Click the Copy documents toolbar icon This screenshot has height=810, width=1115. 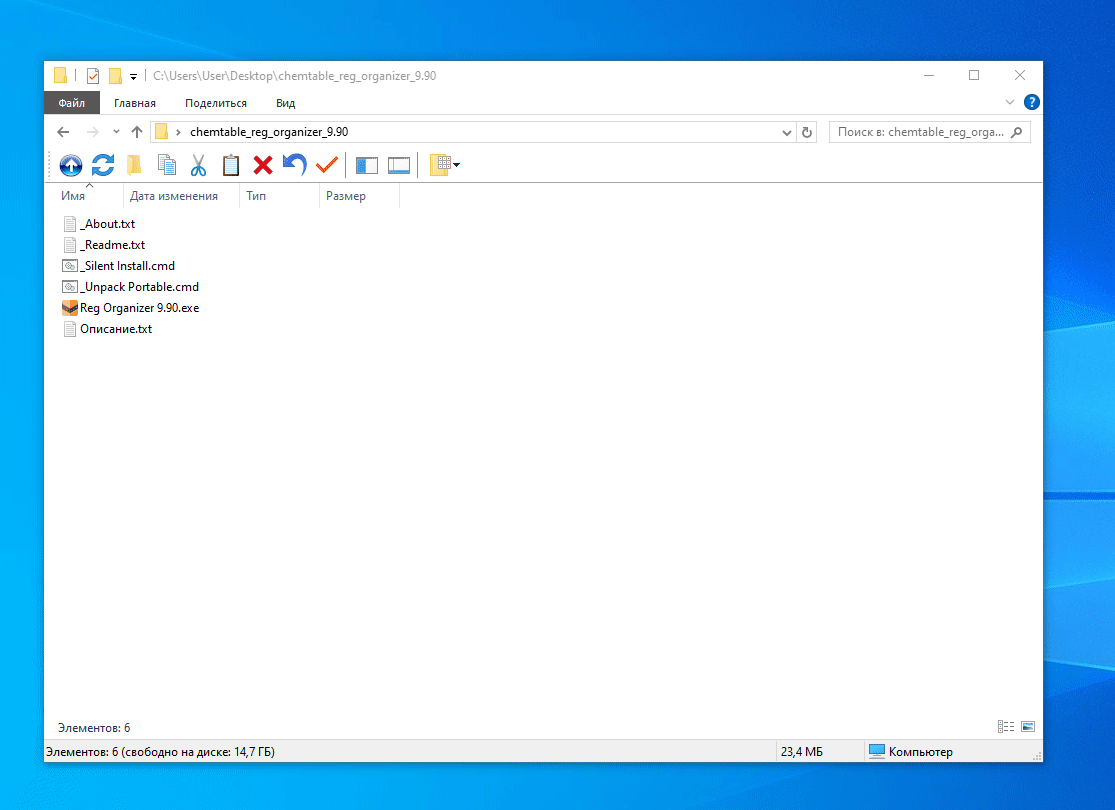(x=167, y=165)
